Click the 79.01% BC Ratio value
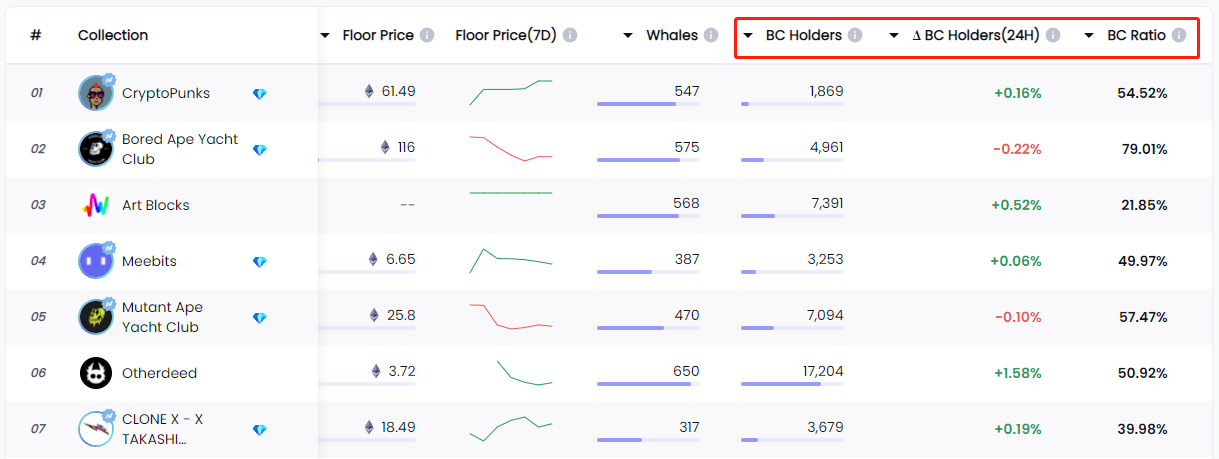 tap(1143, 149)
